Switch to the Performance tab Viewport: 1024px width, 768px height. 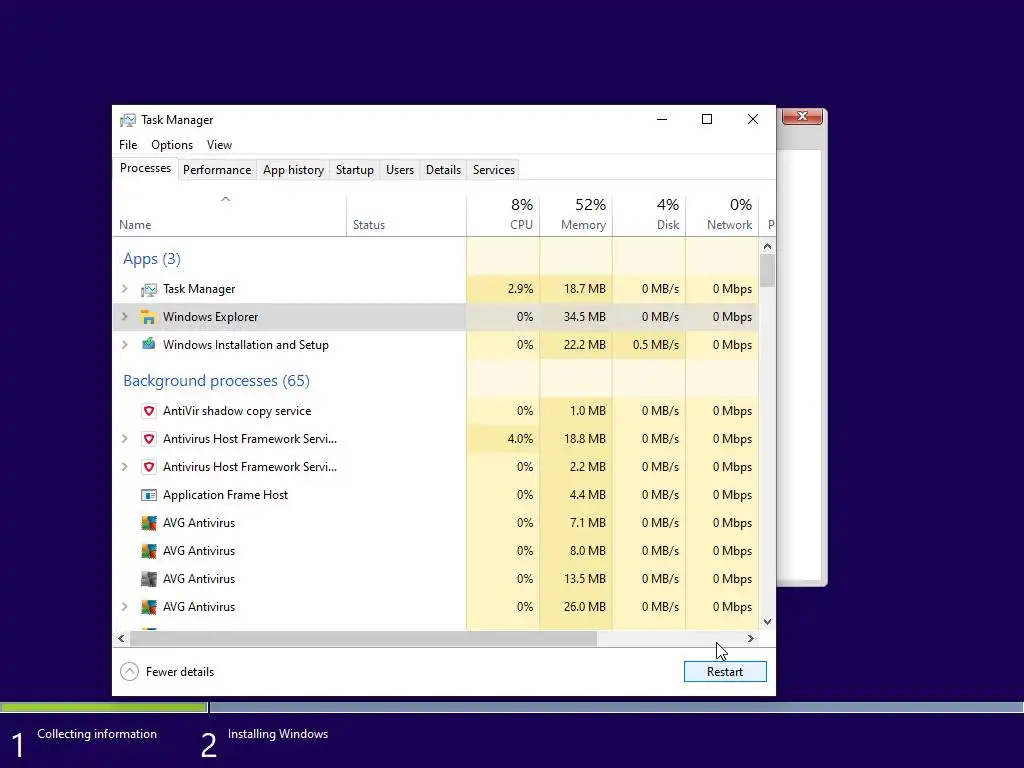[217, 170]
